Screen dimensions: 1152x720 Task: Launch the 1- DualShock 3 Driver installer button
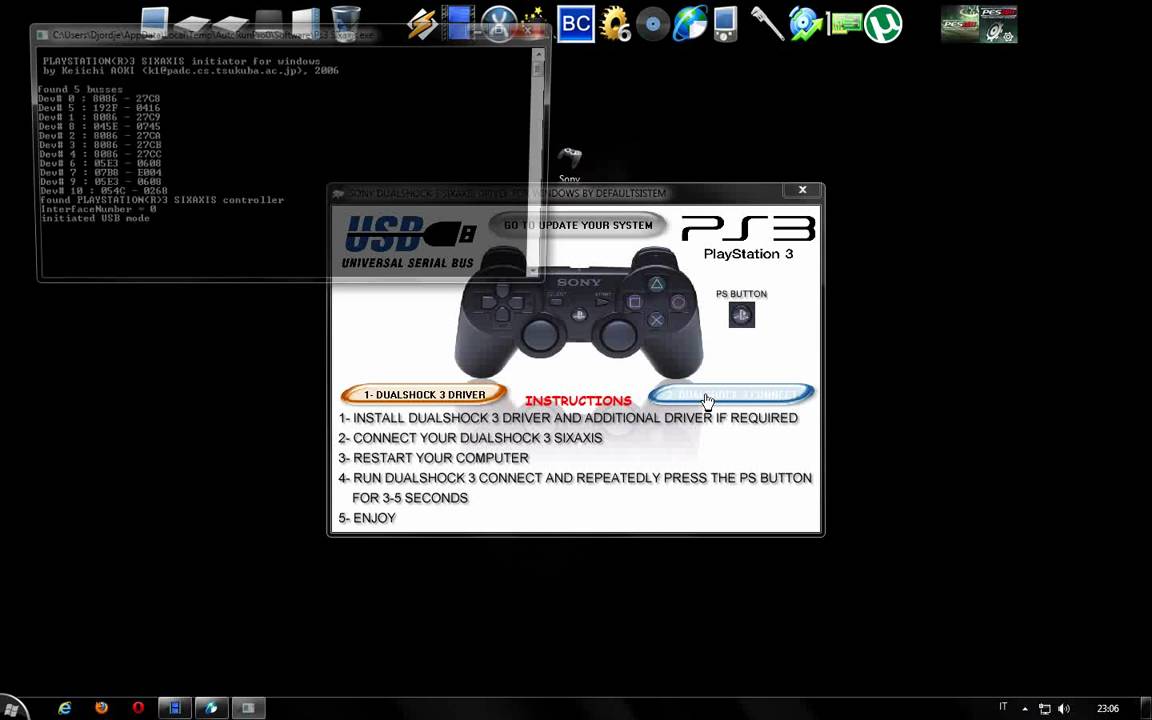pos(424,395)
